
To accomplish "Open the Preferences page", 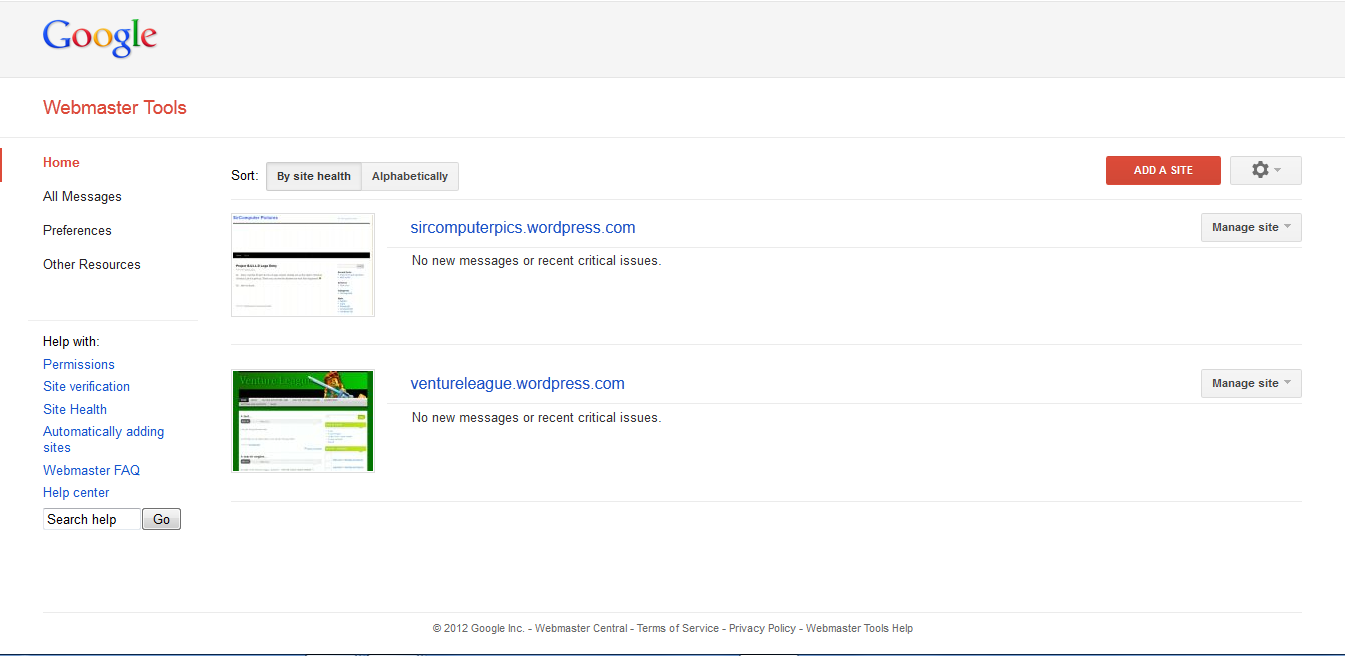I will [x=77, y=230].
